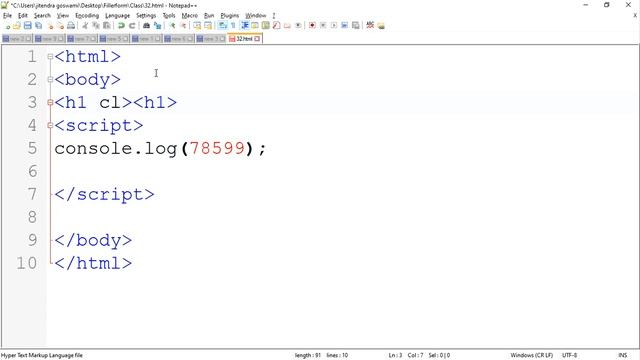Open the Search menu
Viewport: 640px width, 360px height.
pos(42,16)
